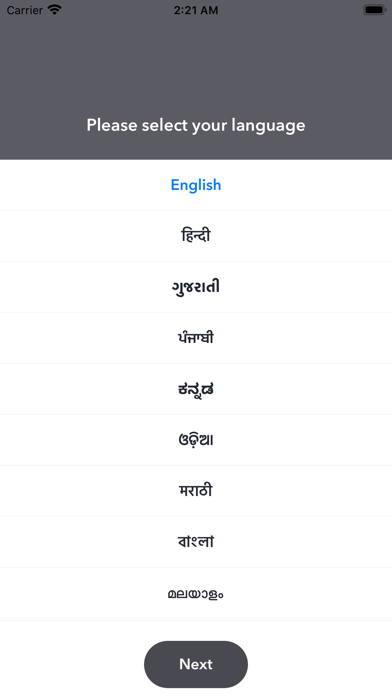Choose the हिन्दी (Hindi) language option
Image resolution: width=392 pixels, height=696 pixels.
point(196,236)
